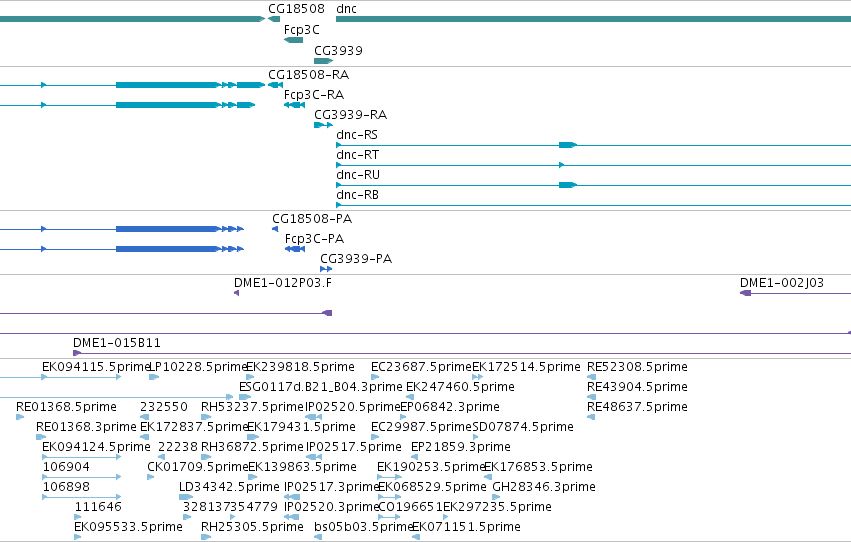Click the RE48637.5prime EST label

pyautogui.click(x=637, y=407)
